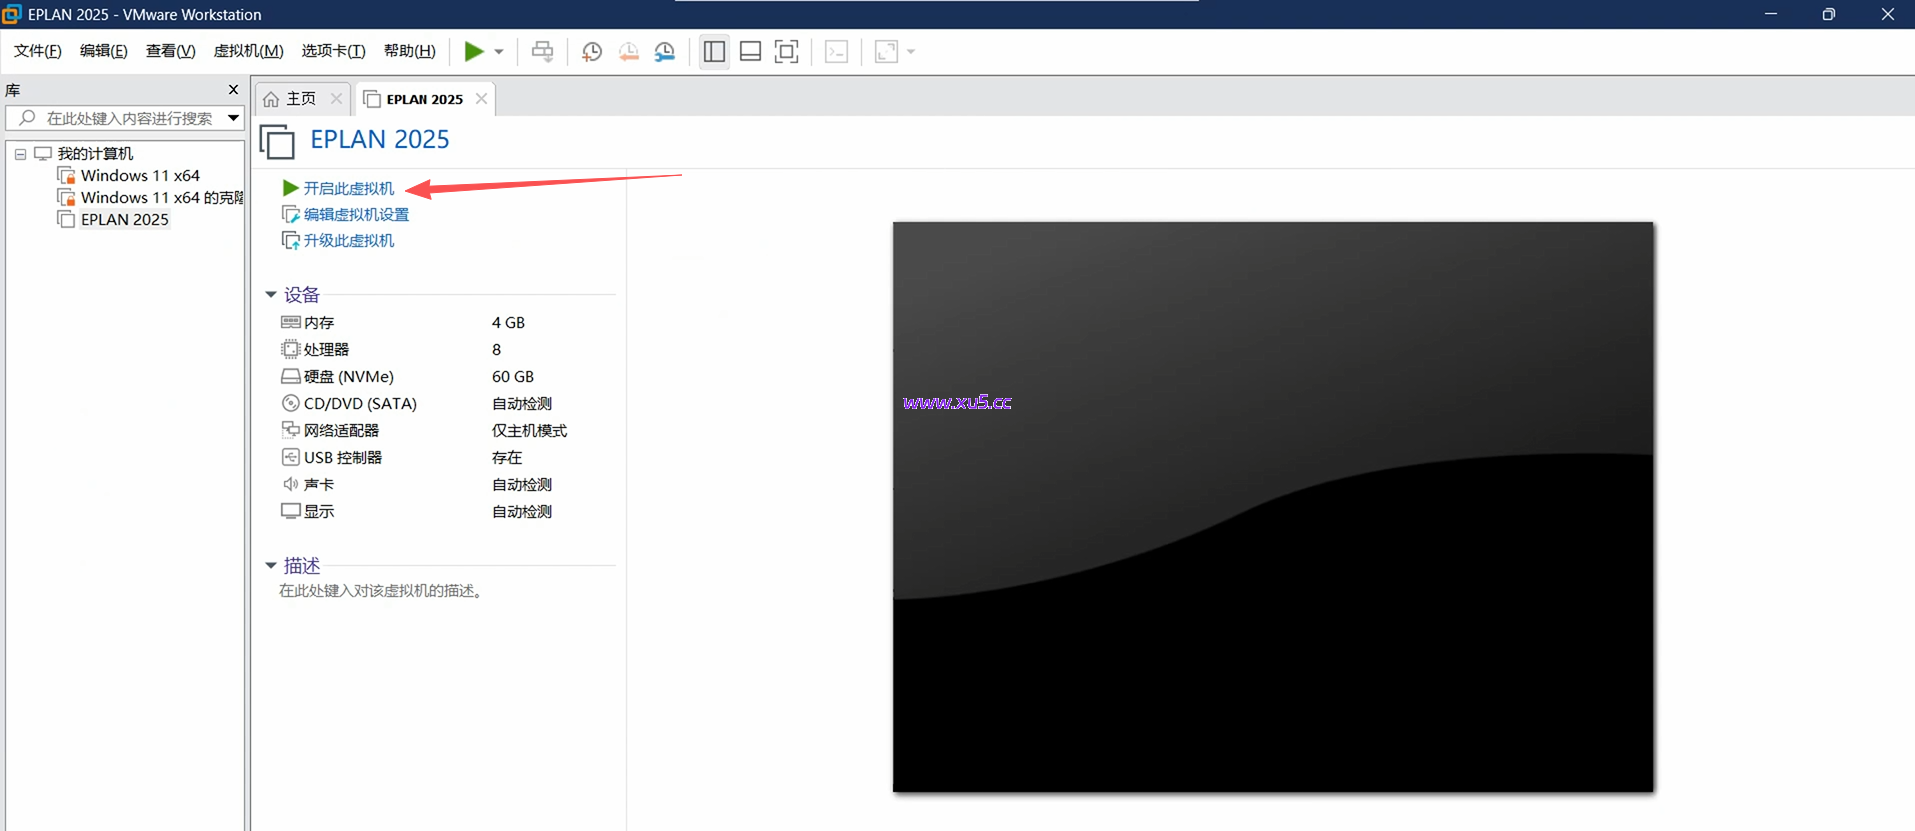Select Windows 11 x64 in library tree
Viewport: 1915px width, 831px height.
(x=140, y=175)
